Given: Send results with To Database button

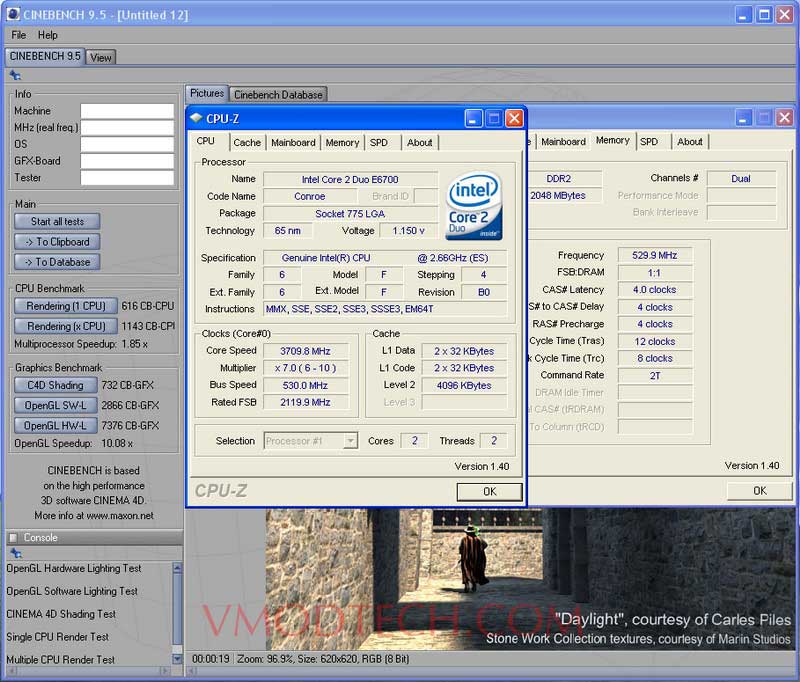Looking at the screenshot, I should (x=57, y=262).
